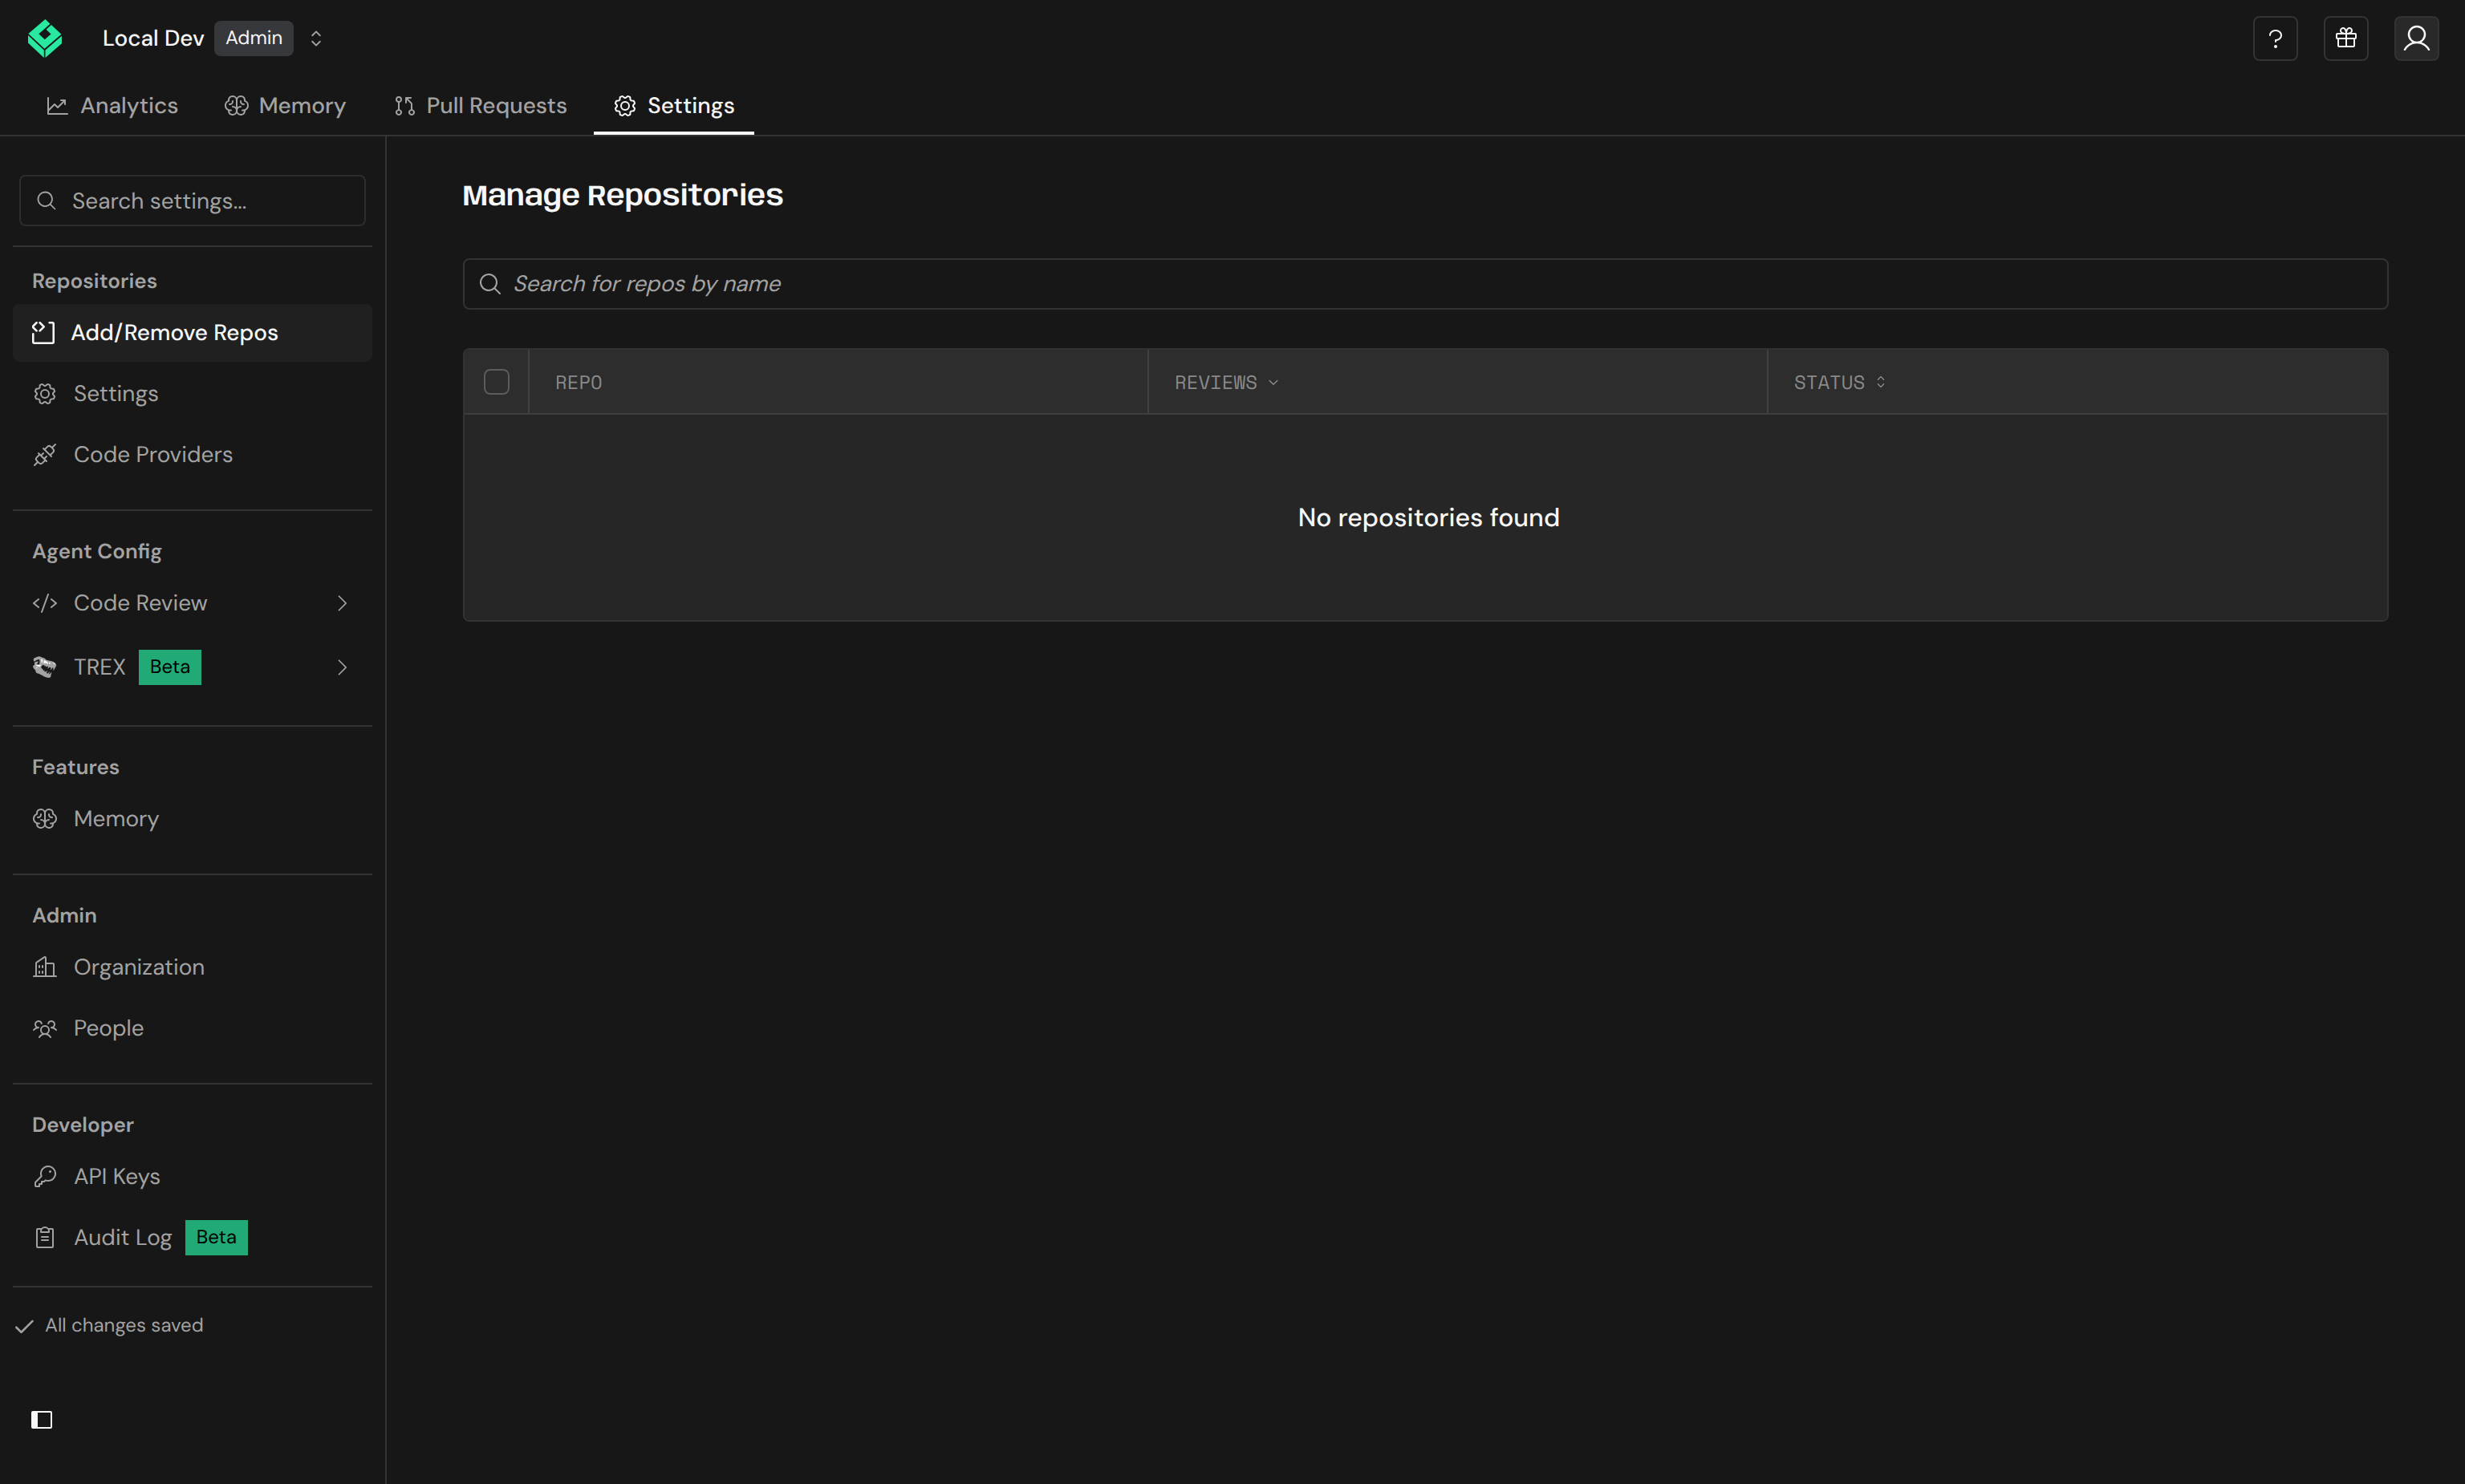Image resolution: width=2465 pixels, height=1484 pixels.
Task: Toggle the sidebar collapse icon
Action: [42, 1420]
